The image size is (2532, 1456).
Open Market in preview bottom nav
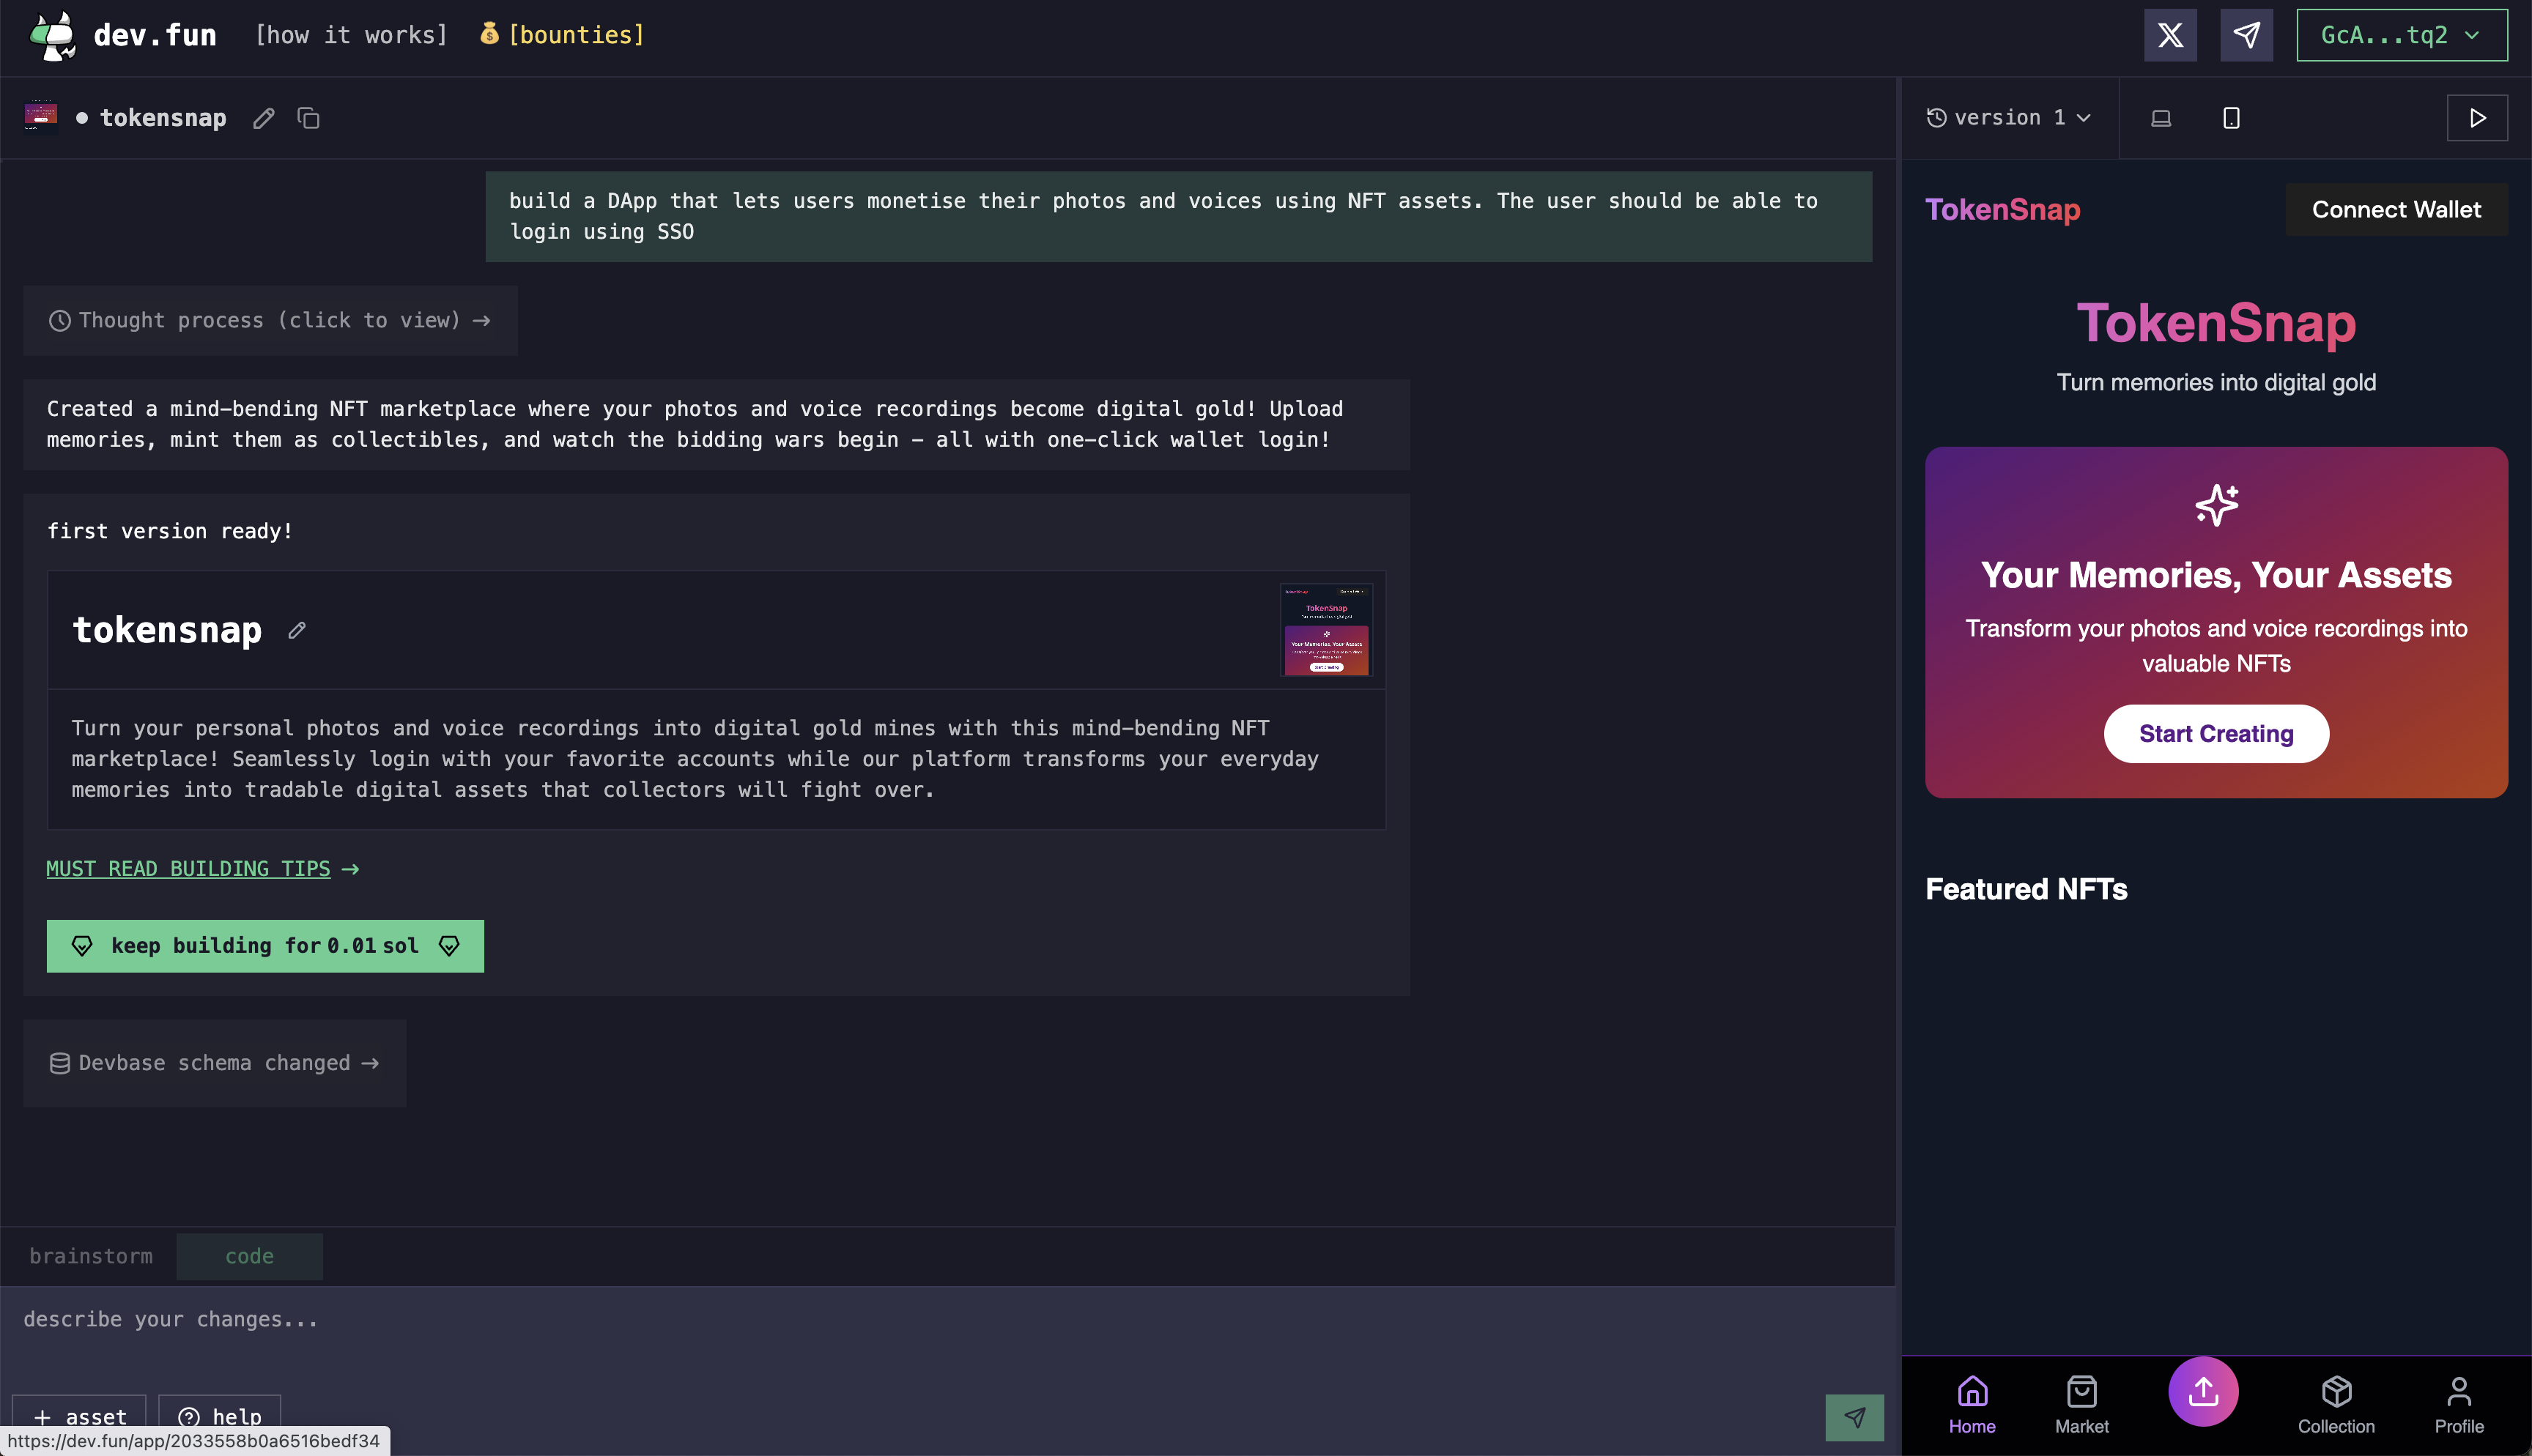pyautogui.click(x=2081, y=1403)
